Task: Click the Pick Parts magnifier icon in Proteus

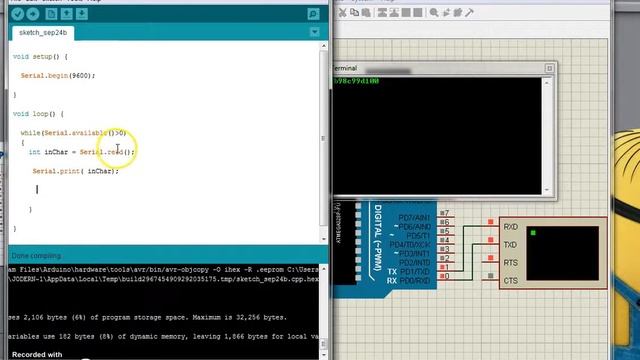Action: click(434, 13)
